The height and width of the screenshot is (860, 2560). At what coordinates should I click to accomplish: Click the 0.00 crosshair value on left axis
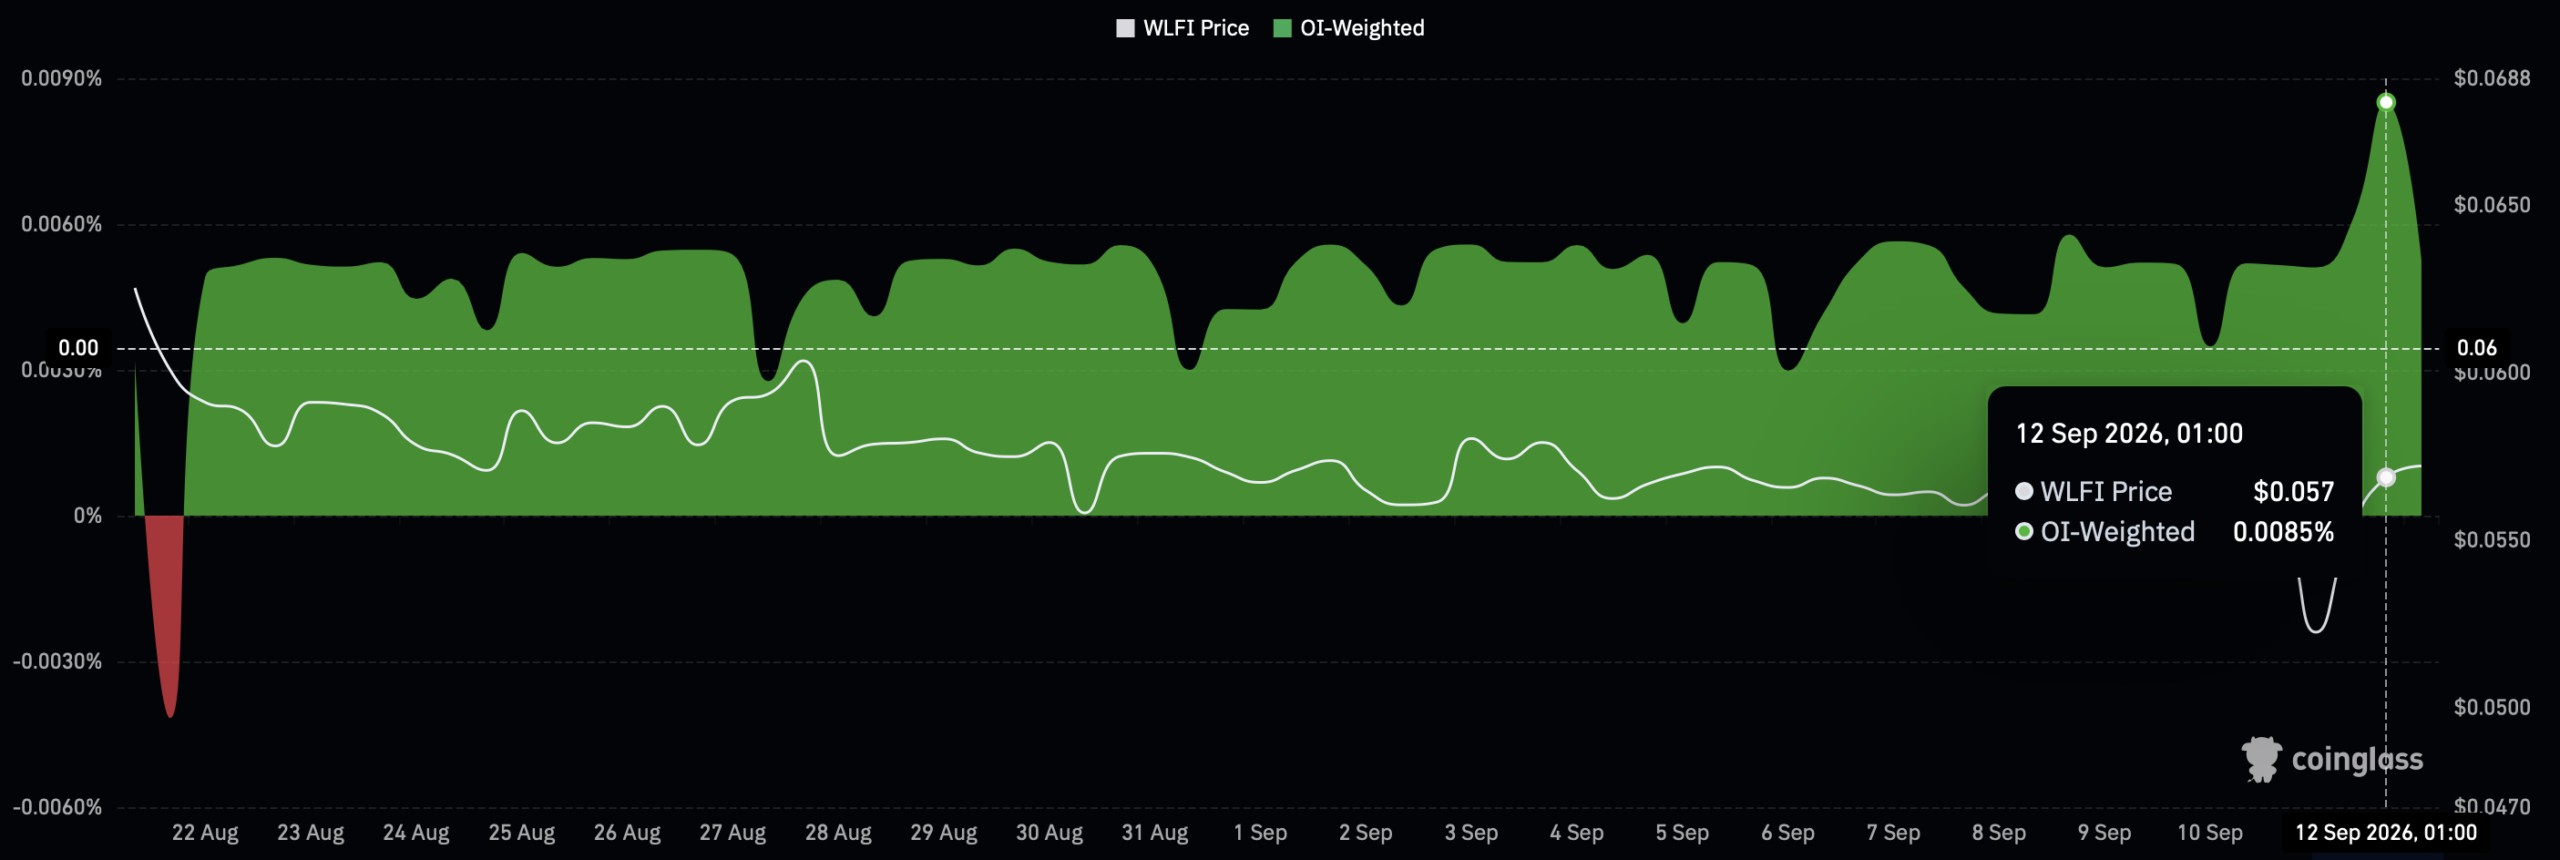(78, 348)
